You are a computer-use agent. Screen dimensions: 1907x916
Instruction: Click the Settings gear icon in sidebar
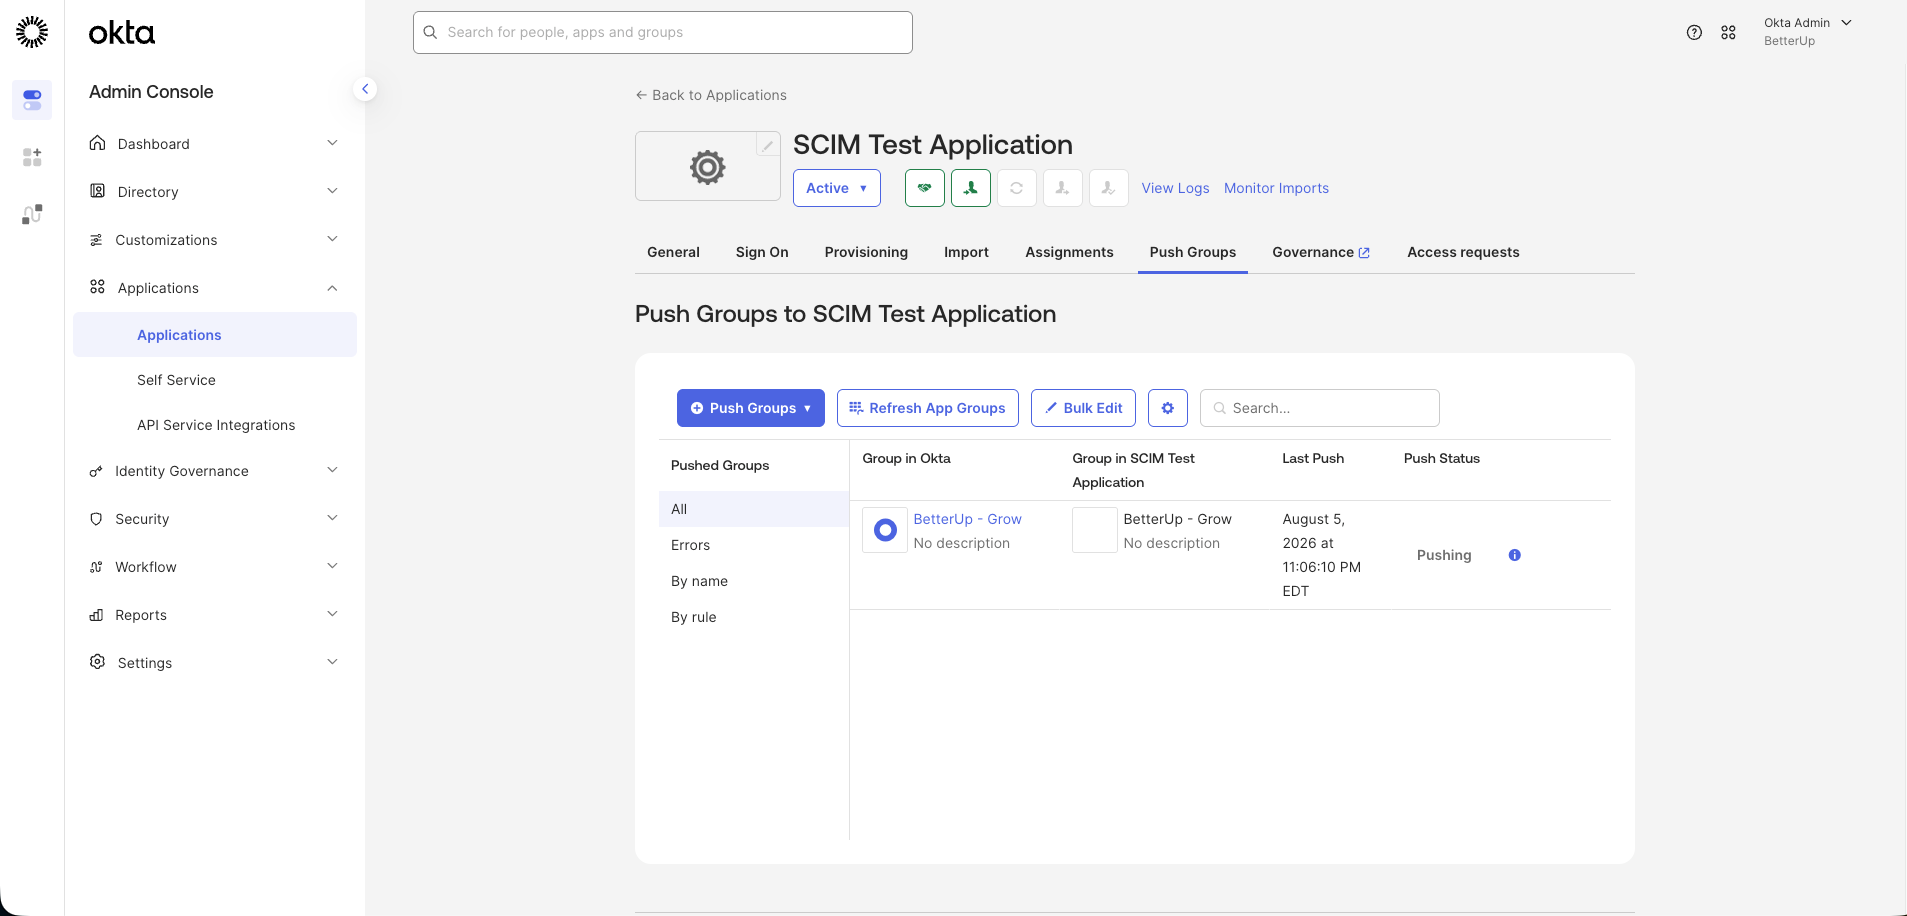97,662
